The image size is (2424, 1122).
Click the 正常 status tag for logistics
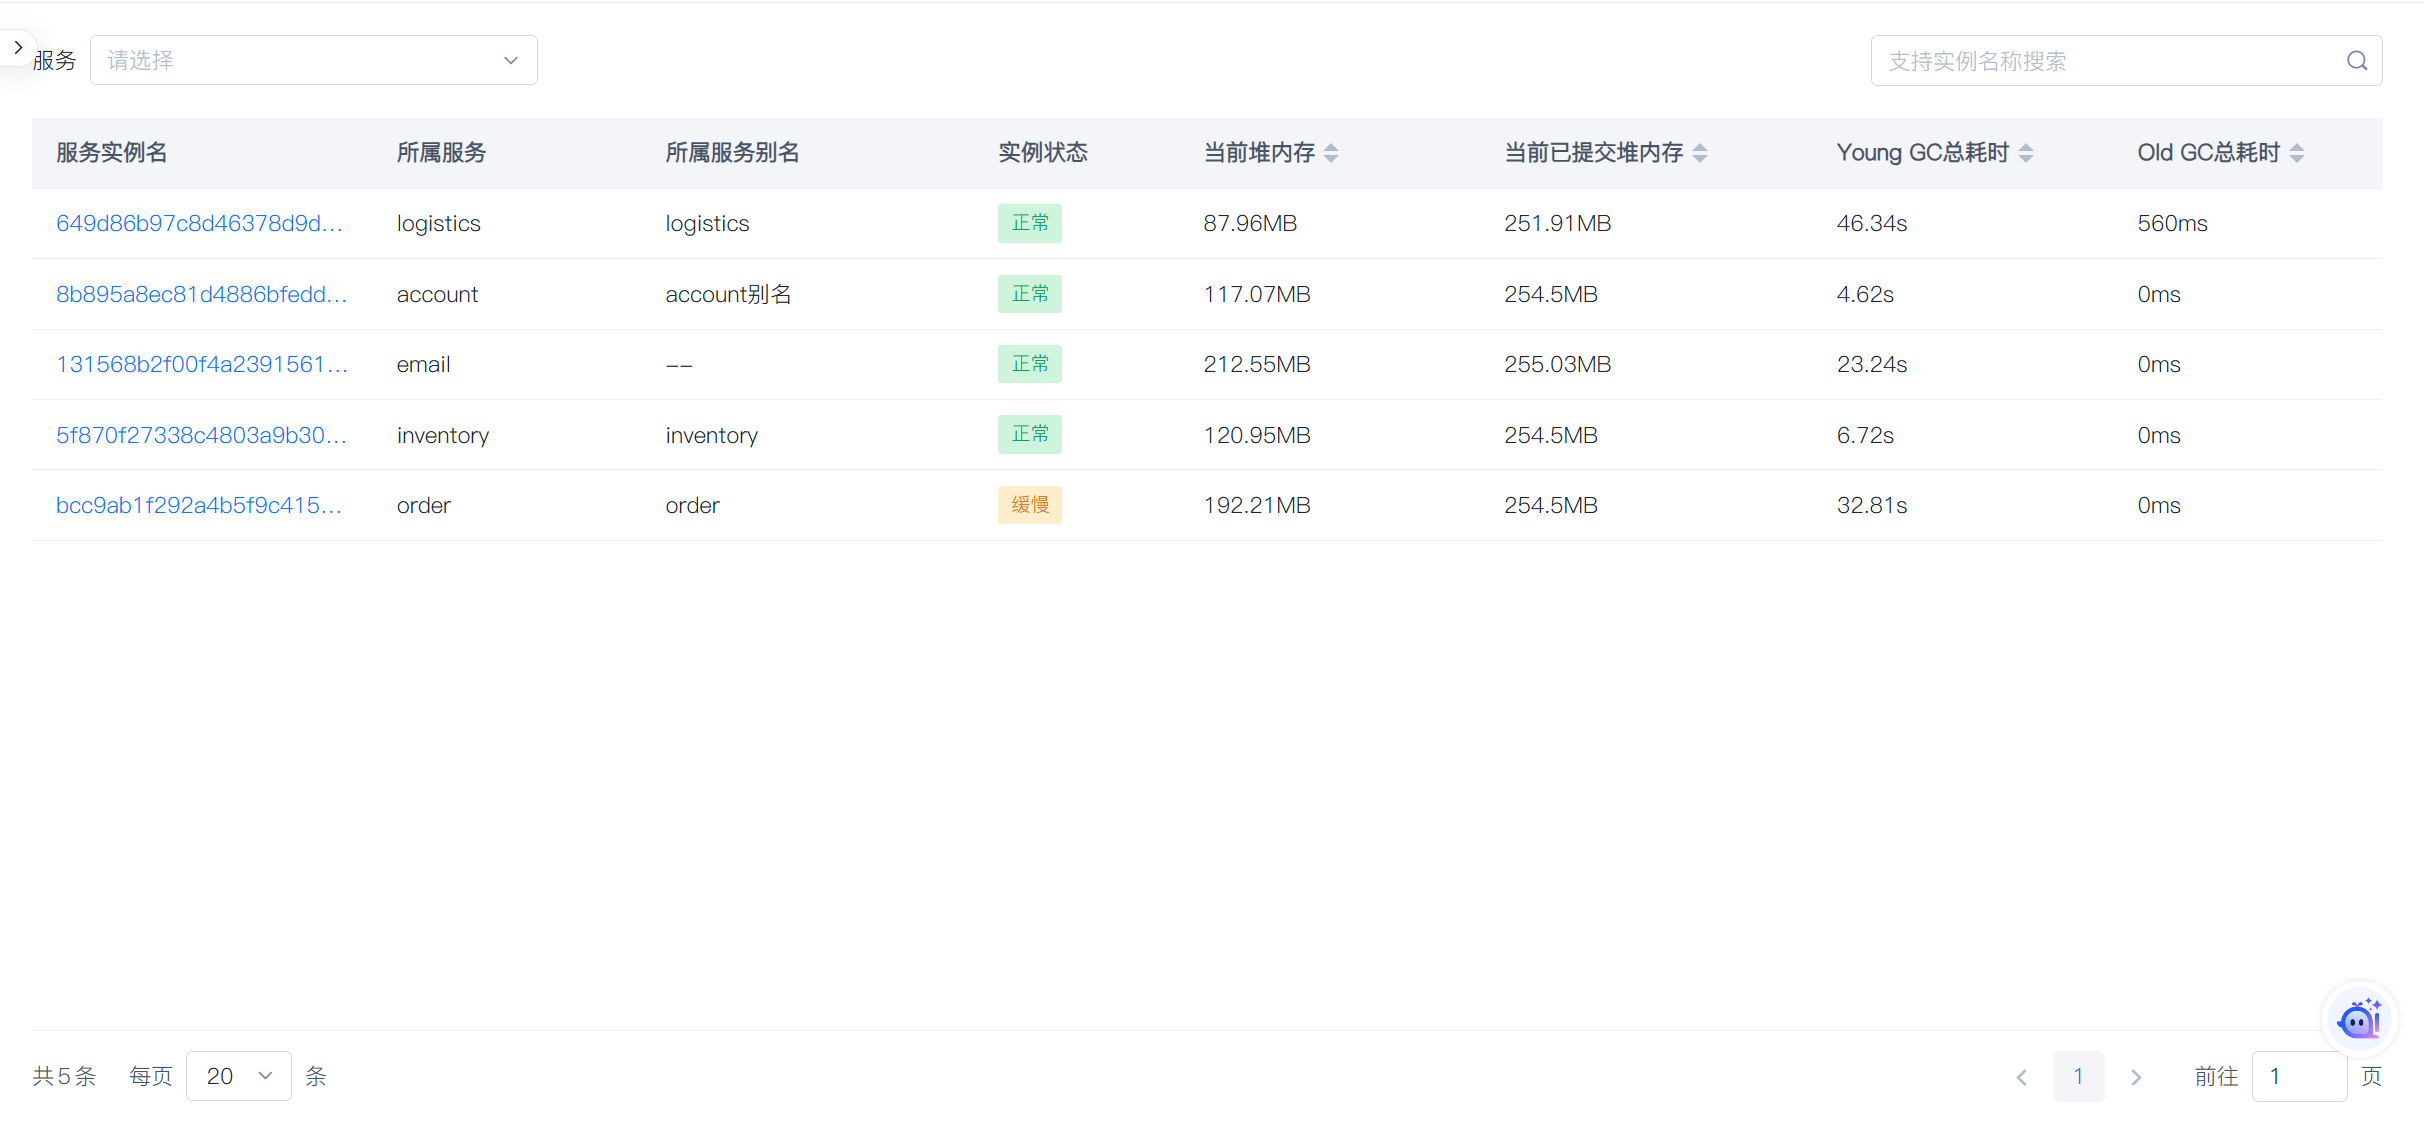1030,223
